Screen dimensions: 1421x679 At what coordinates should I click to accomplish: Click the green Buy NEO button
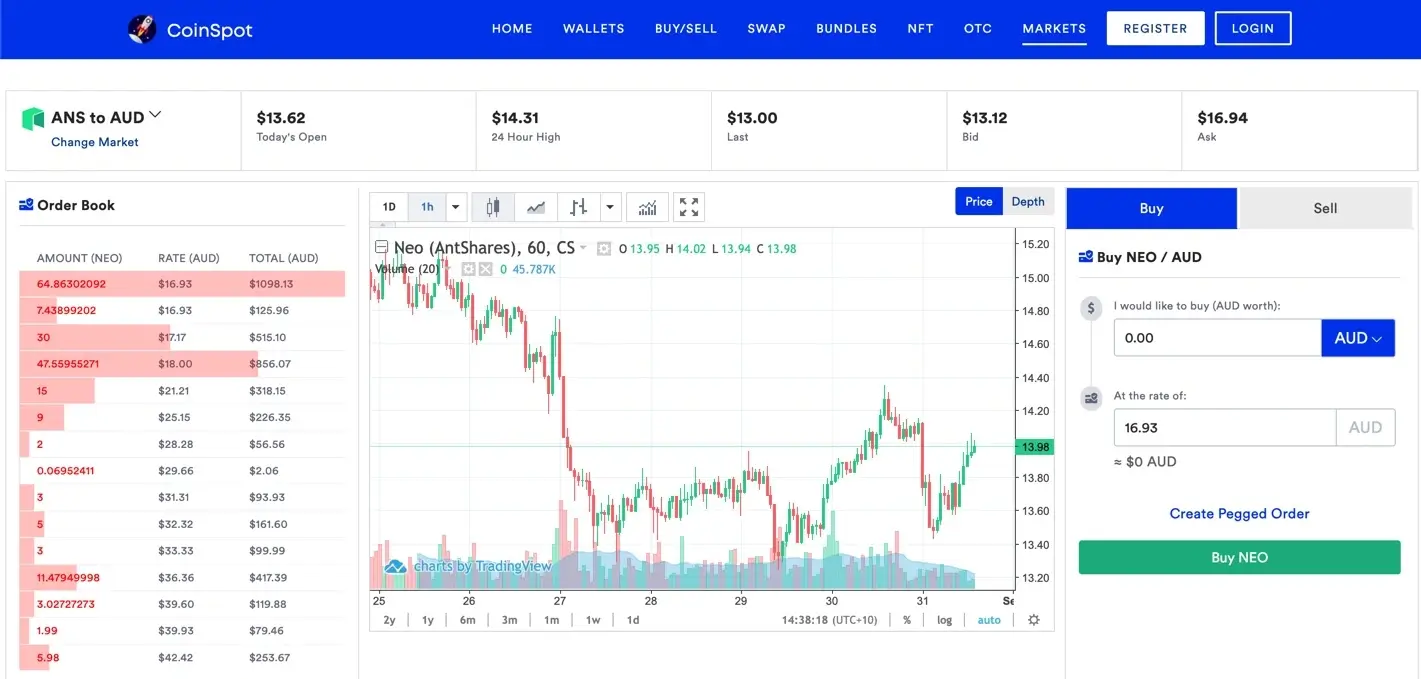(x=1239, y=557)
